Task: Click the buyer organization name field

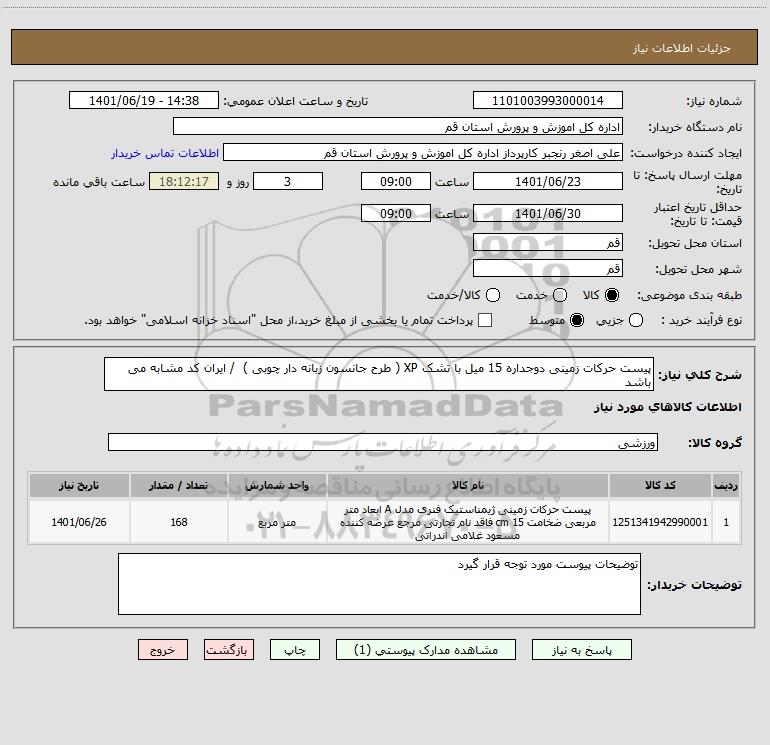Action: [398, 126]
